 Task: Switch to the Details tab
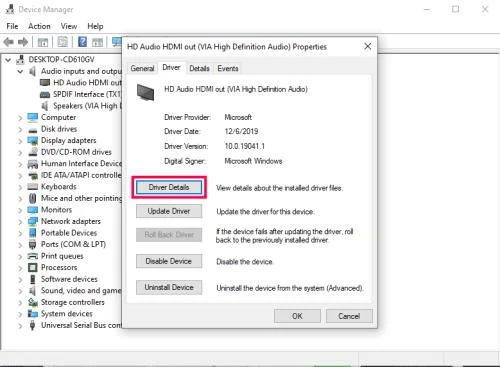pyautogui.click(x=199, y=68)
